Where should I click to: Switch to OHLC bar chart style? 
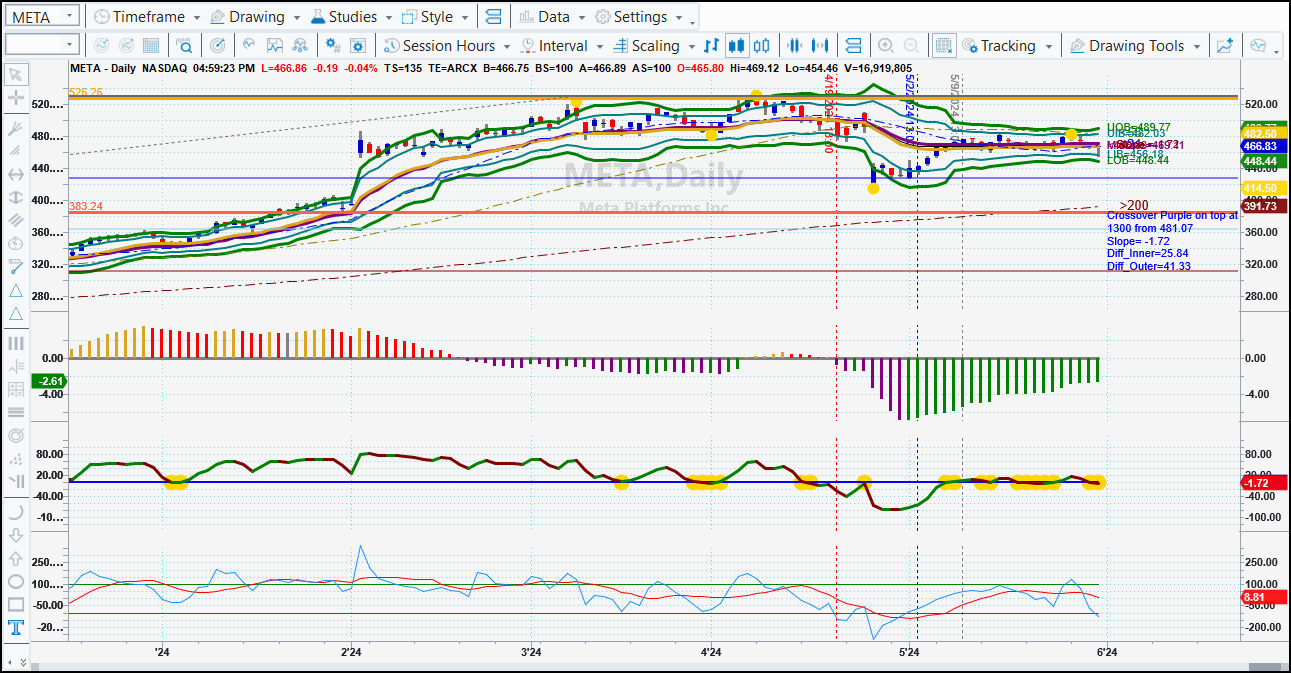(x=712, y=45)
